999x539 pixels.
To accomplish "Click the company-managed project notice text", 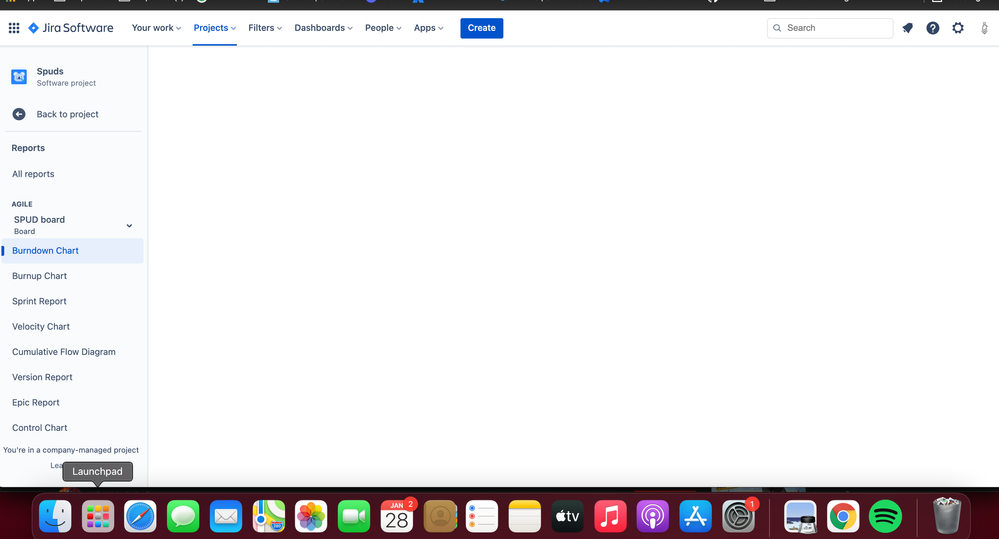I will (71, 450).
